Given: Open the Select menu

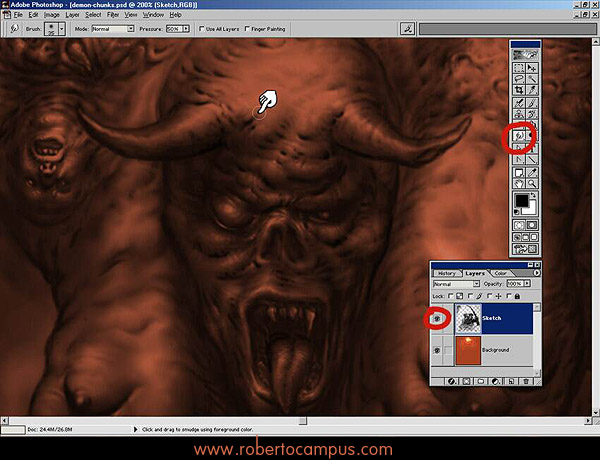Looking at the screenshot, I should pos(93,15).
